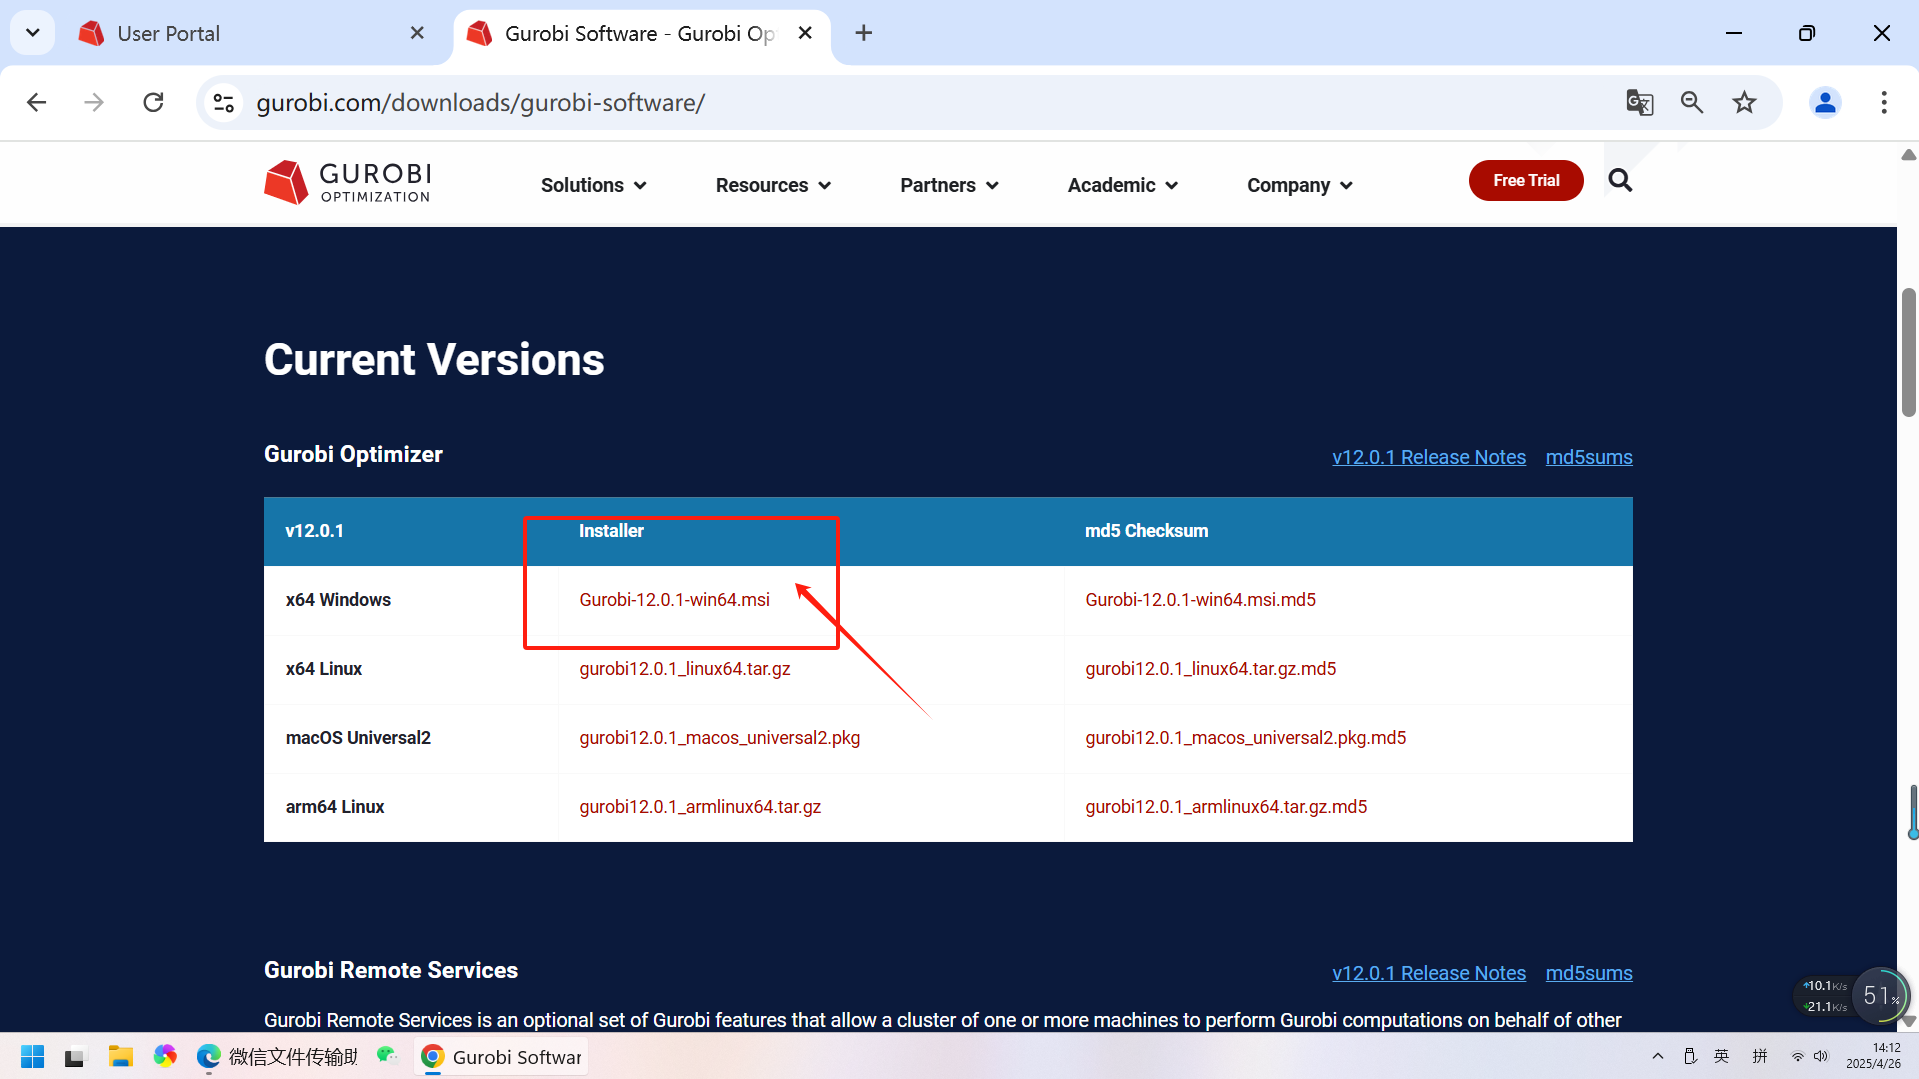The width and height of the screenshot is (1919, 1079).
Task: Click the browser forward arrow
Action: coord(94,102)
